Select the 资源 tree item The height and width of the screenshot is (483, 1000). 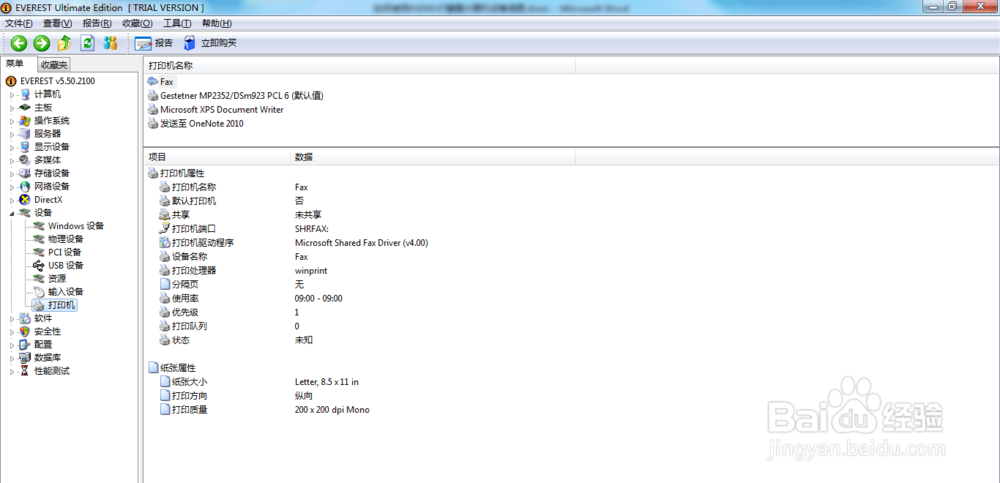[x=57, y=279]
